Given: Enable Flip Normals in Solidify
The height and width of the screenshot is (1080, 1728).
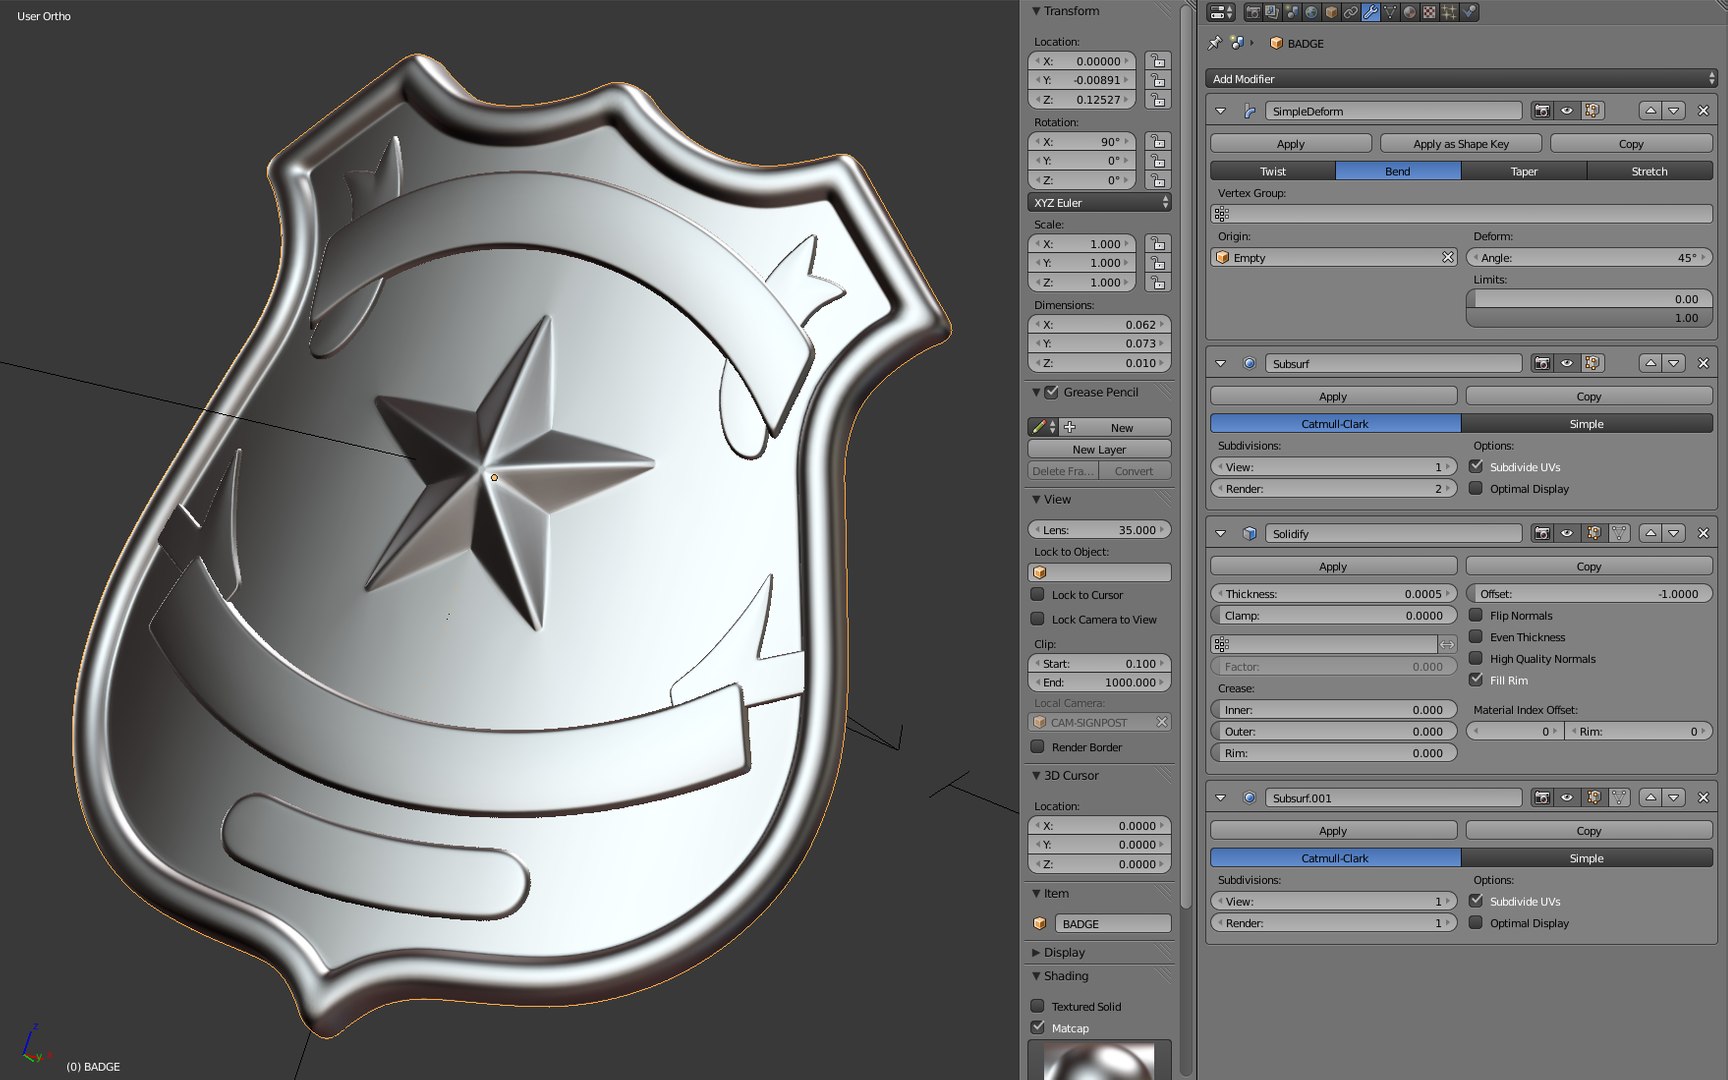Looking at the screenshot, I should [1476, 615].
